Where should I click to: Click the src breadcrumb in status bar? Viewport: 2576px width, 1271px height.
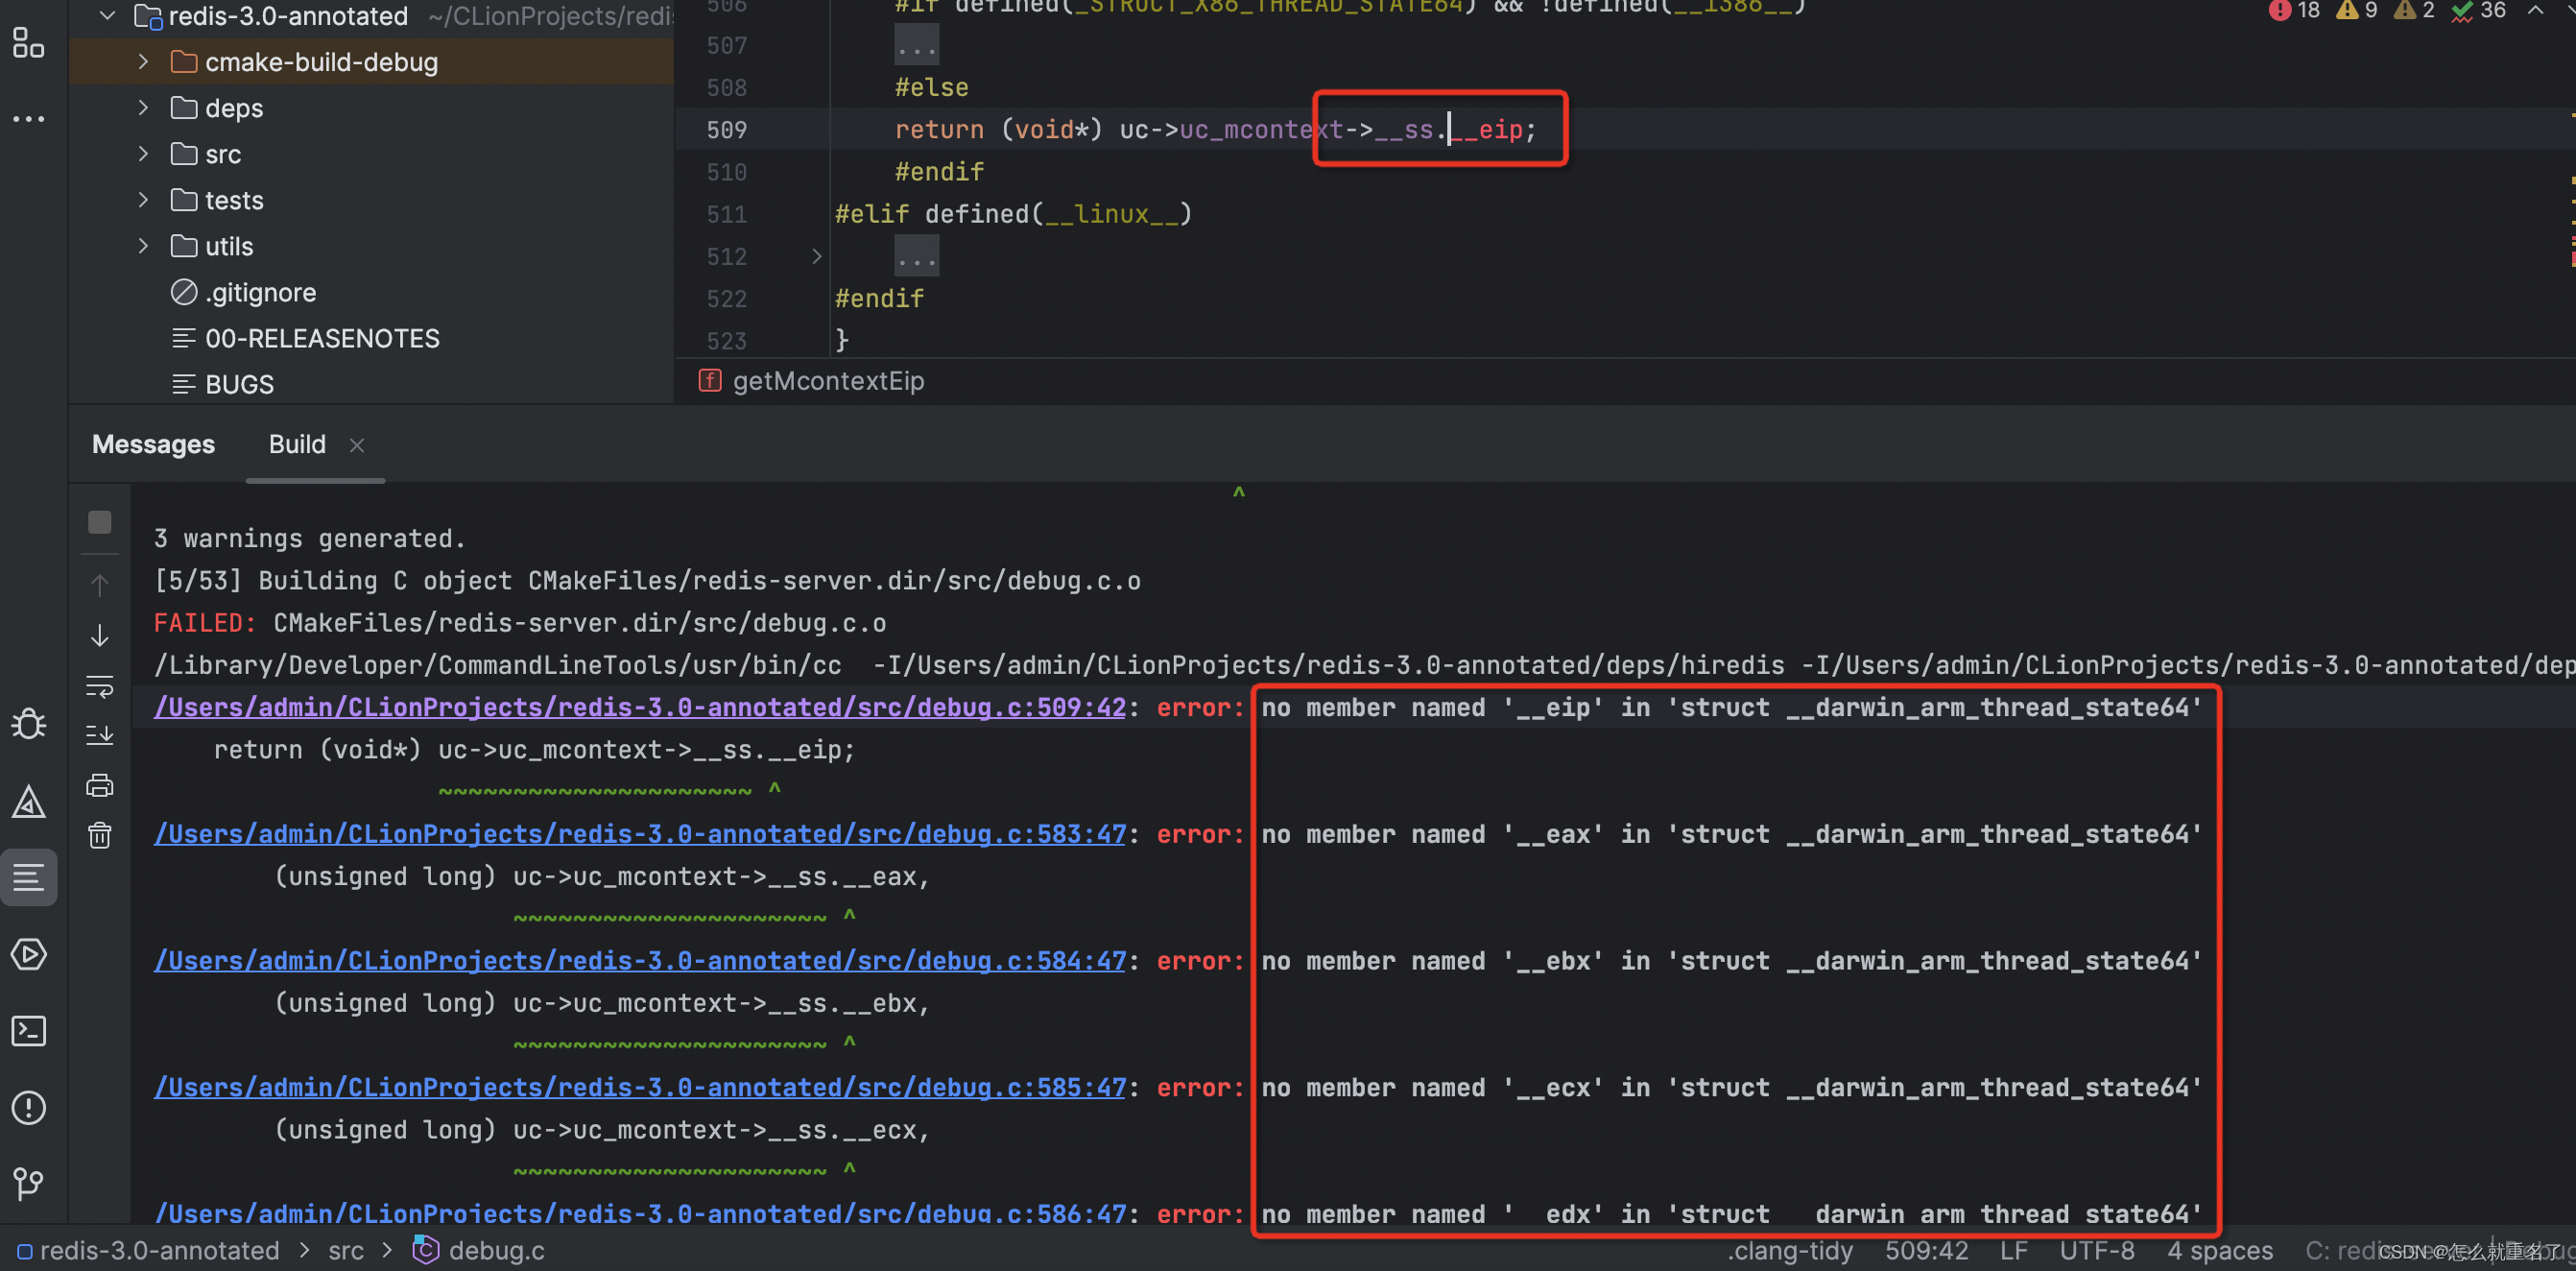(346, 1251)
